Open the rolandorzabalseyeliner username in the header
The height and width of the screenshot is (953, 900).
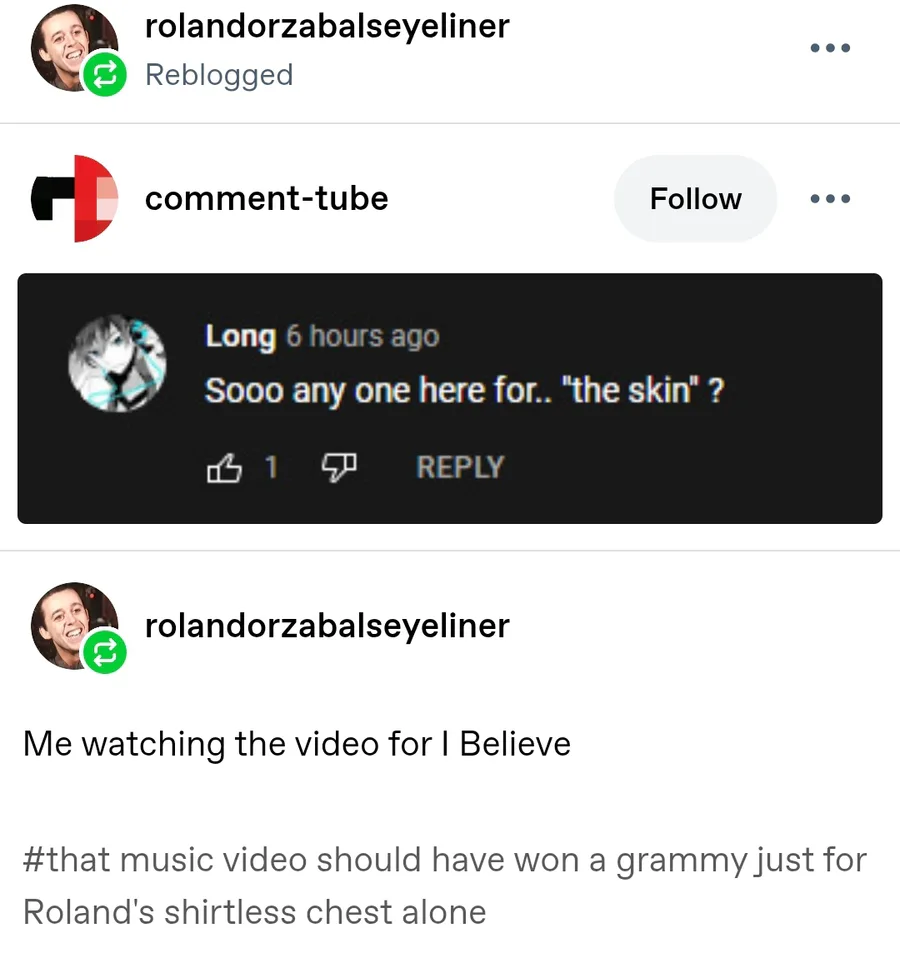point(327,26)
